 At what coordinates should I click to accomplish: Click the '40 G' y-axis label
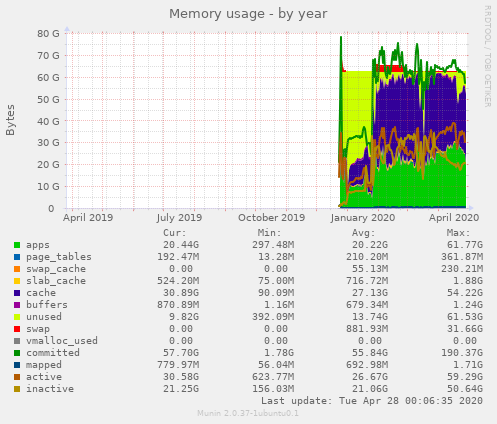[49, 121]
